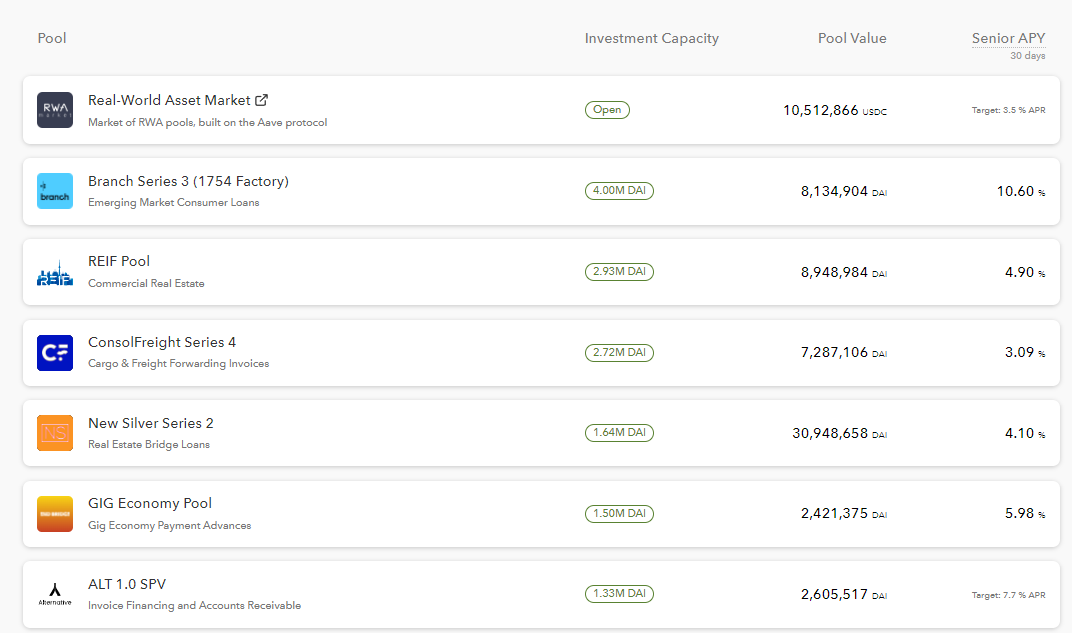Click the 2,421,375 DAI pool value
1072x633 pixels.
click(x=844, y=513)
